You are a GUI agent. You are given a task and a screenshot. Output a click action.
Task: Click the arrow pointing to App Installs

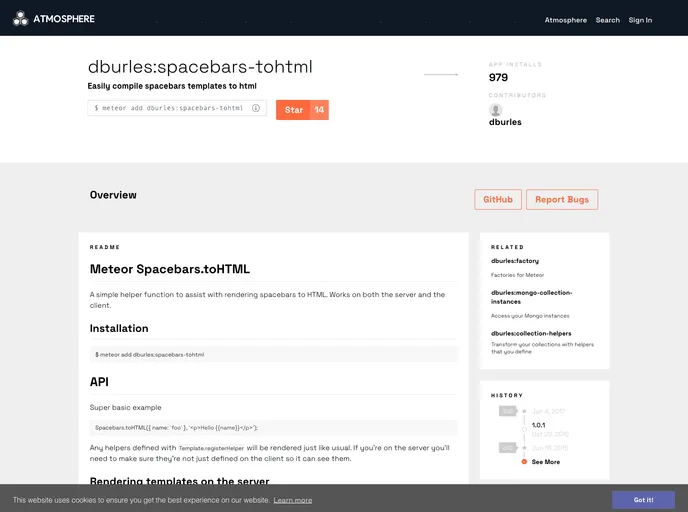click(x=441, y=74)
